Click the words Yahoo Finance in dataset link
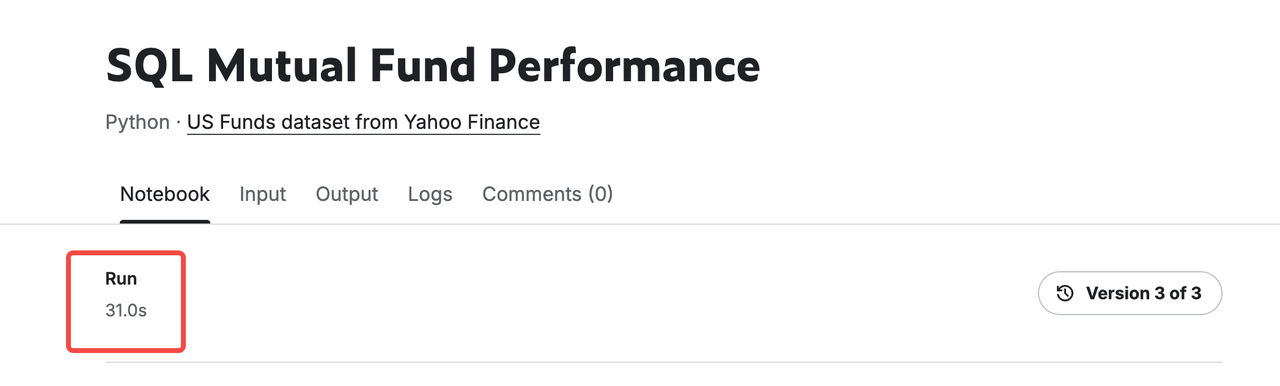 472,122
